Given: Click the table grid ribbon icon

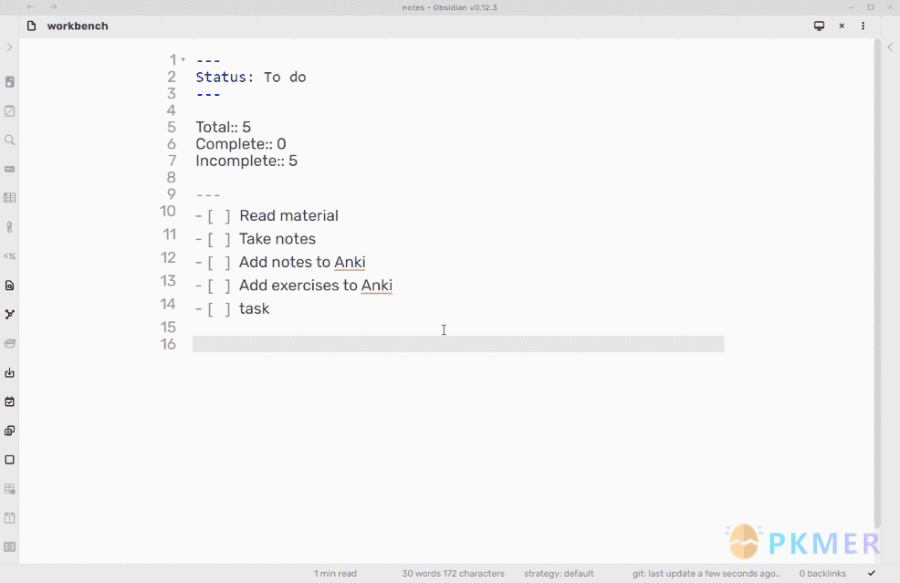Looking at the screenshot, I should tap(10, 198).
